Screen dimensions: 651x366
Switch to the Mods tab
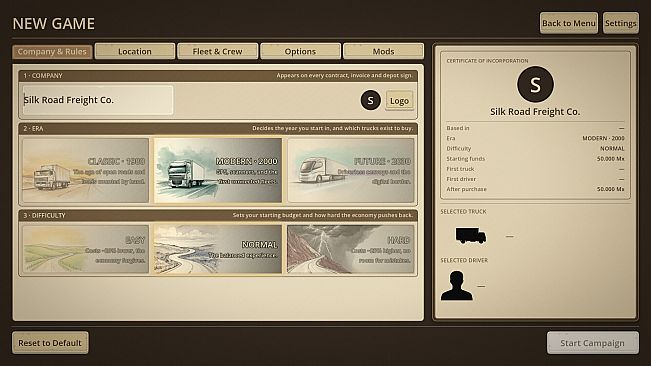point(383,51)
